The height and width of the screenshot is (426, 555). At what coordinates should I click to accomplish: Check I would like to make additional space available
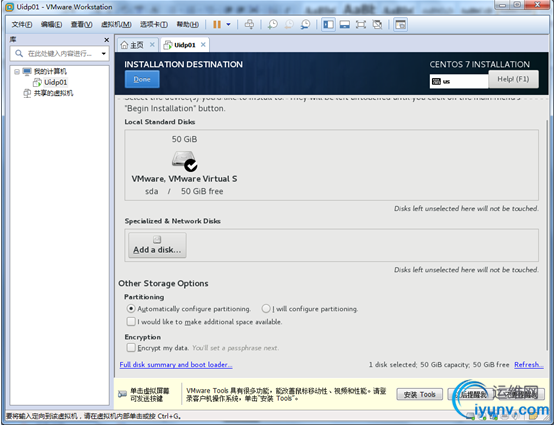[x=131, y=322]
